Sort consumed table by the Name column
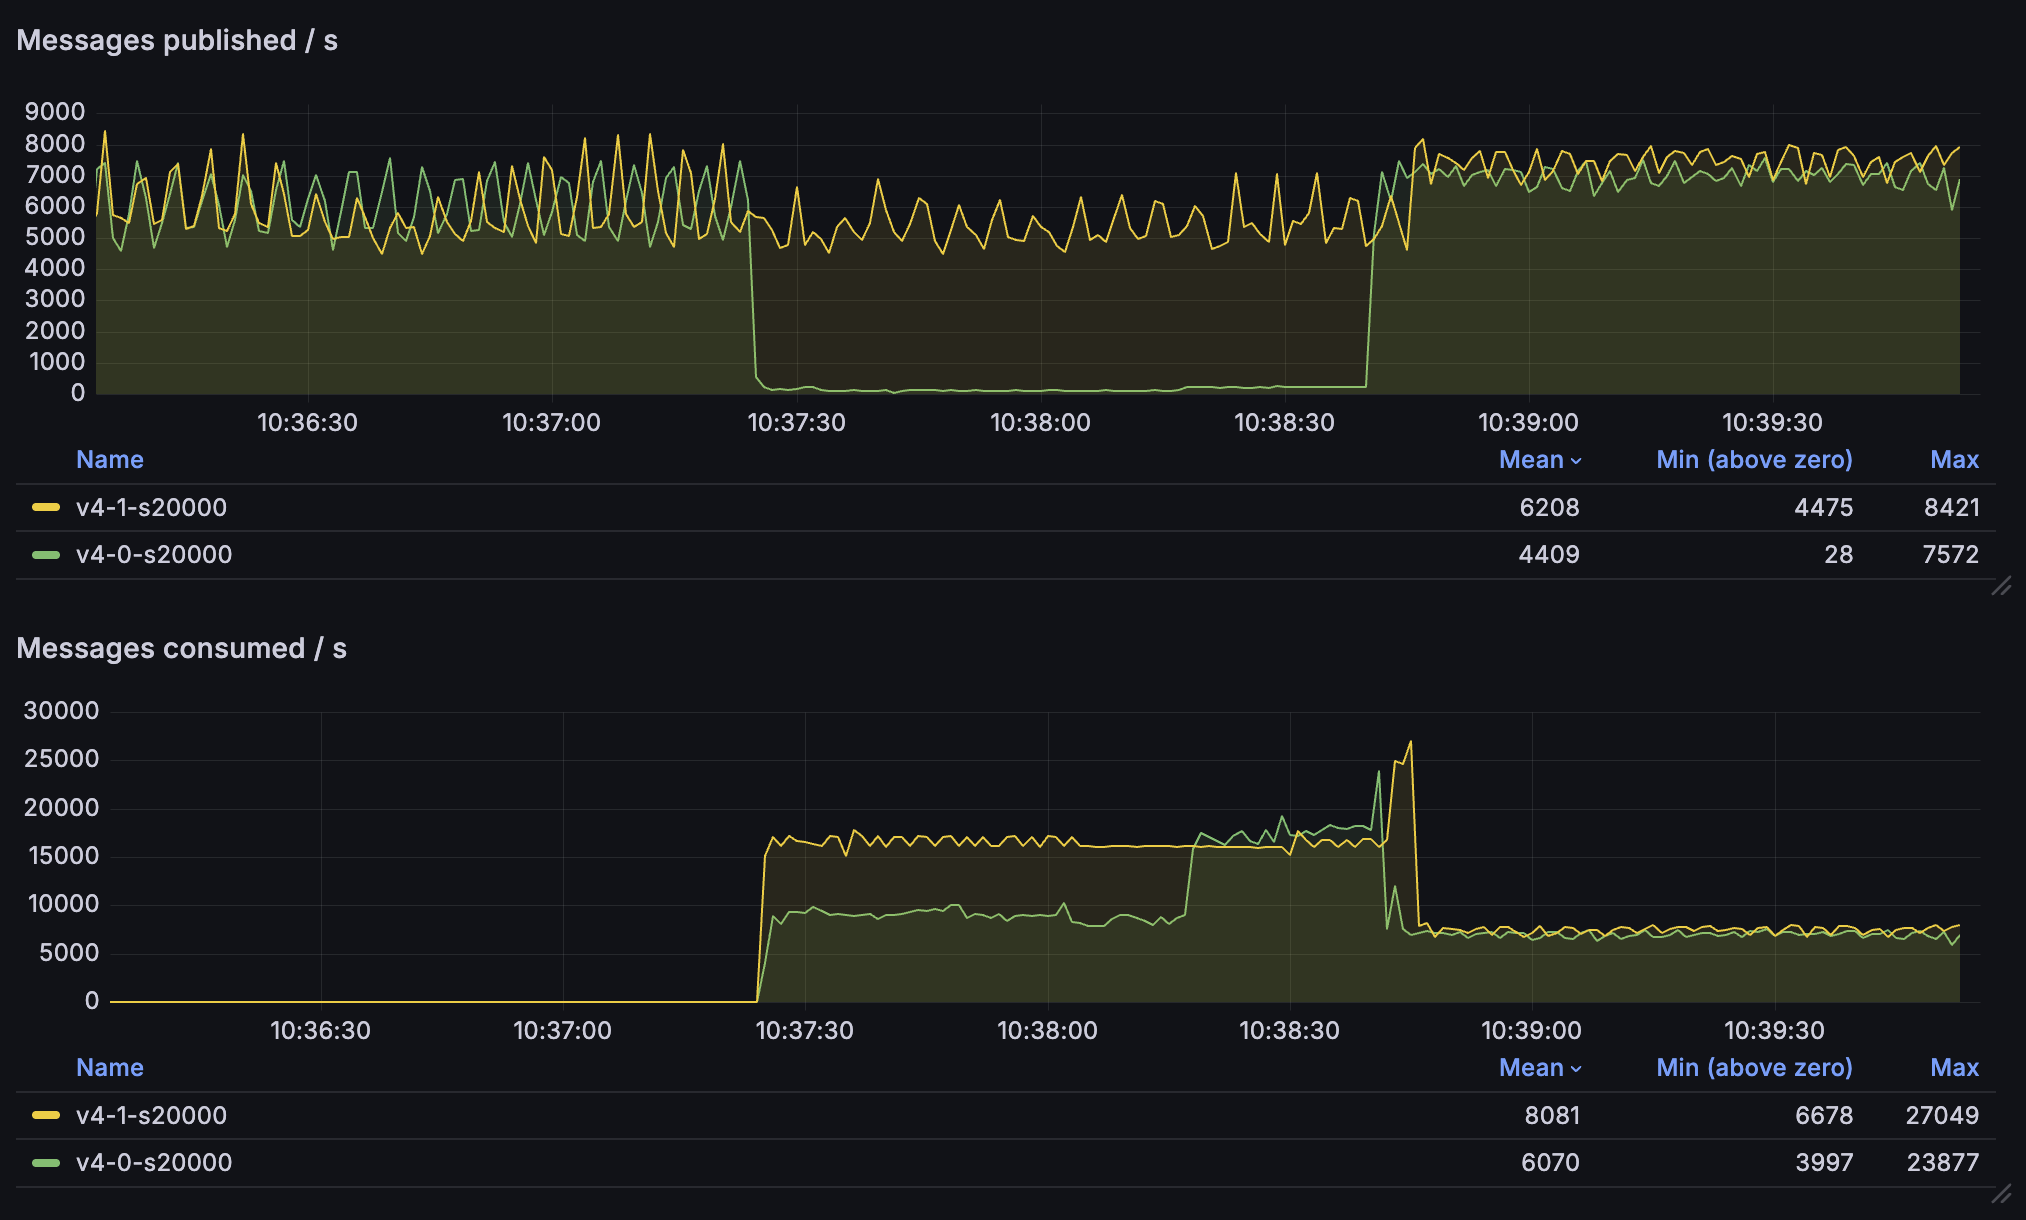2026x1220 pixels. click(110, 1067)
